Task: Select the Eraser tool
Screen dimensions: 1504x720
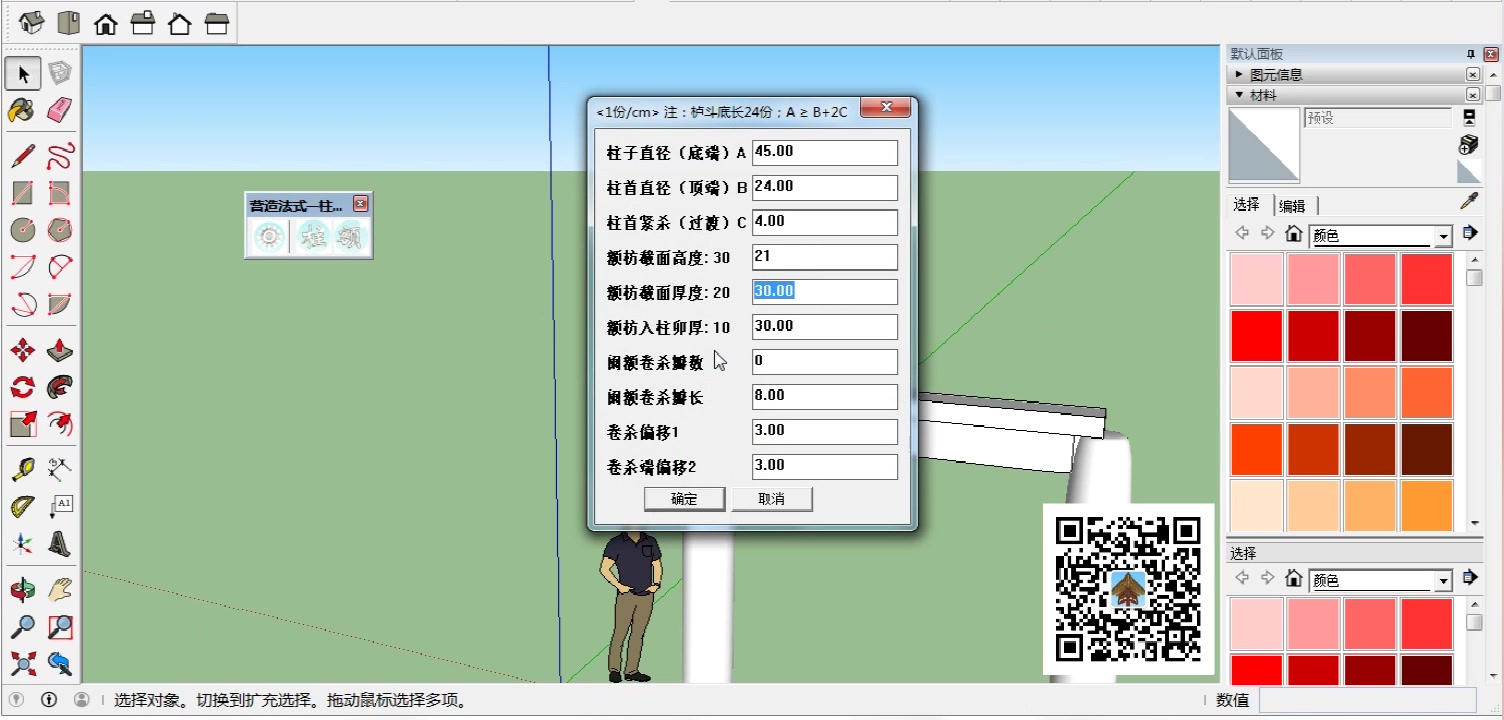Action: pos(60,109)
